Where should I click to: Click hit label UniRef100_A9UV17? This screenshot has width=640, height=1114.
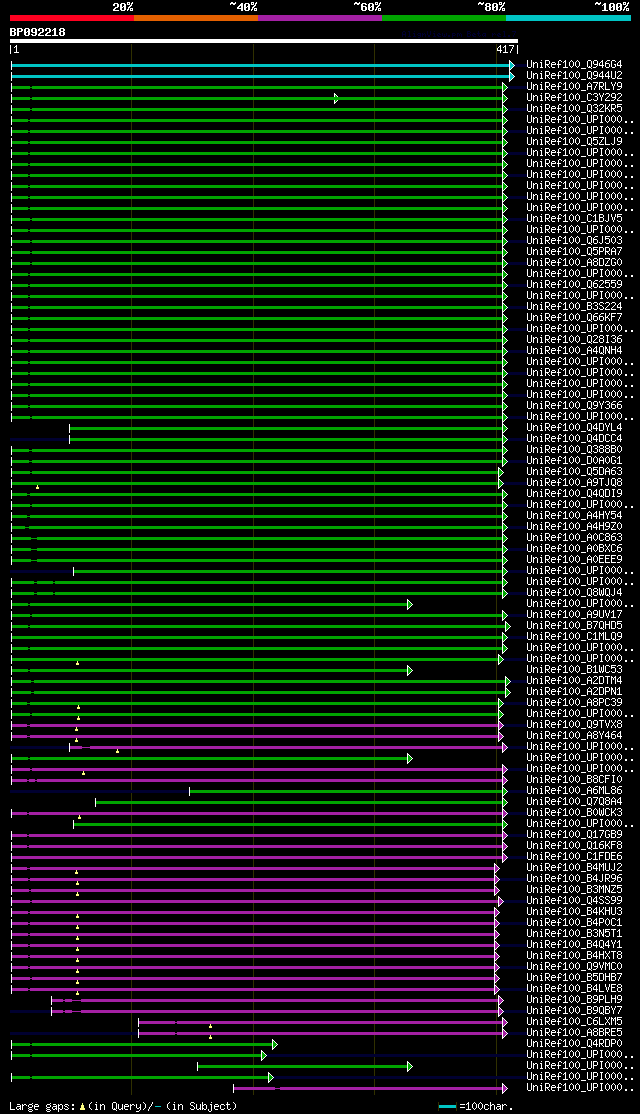tap(575, 614)
